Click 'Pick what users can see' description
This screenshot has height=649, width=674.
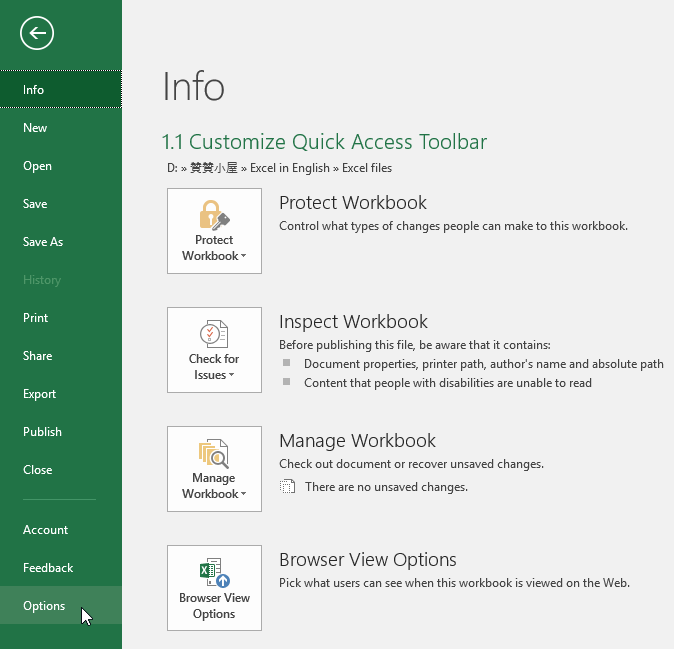(x=454, y=583)
